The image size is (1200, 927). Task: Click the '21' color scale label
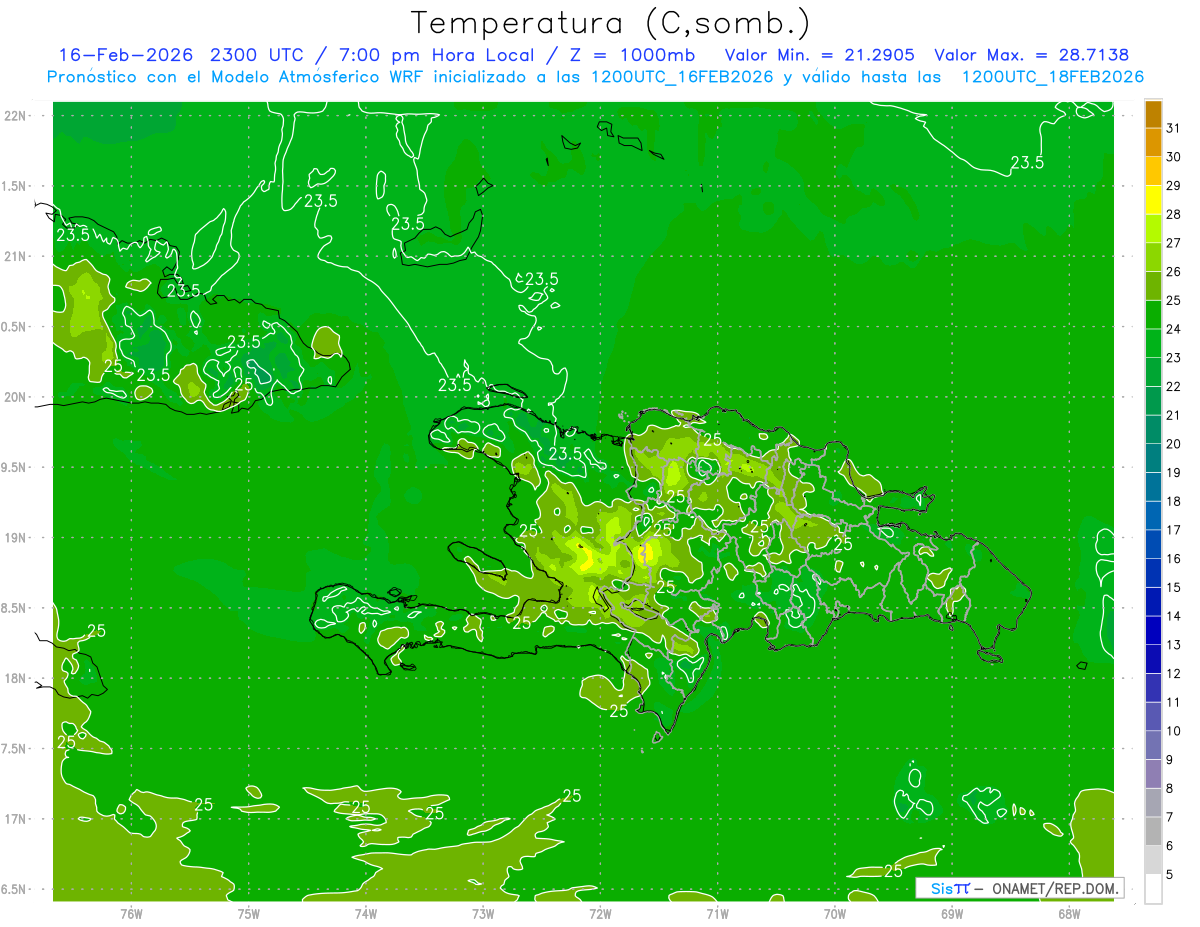click(1173, 415)
